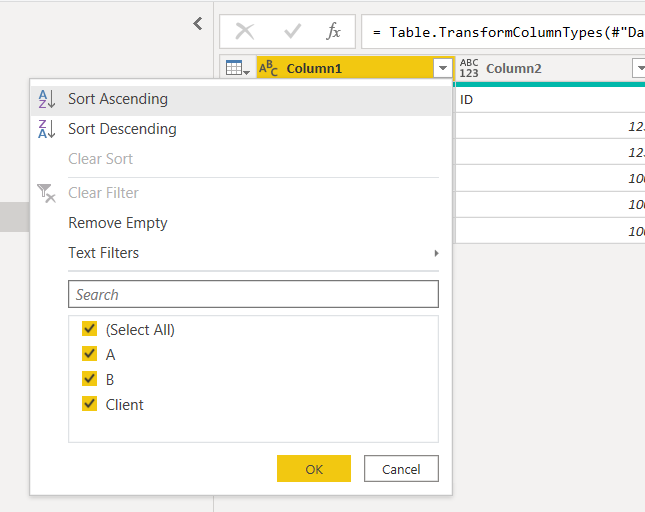Click the Z-A sort descending icon
The image size is (645, 512).
(x=46, y=129)
